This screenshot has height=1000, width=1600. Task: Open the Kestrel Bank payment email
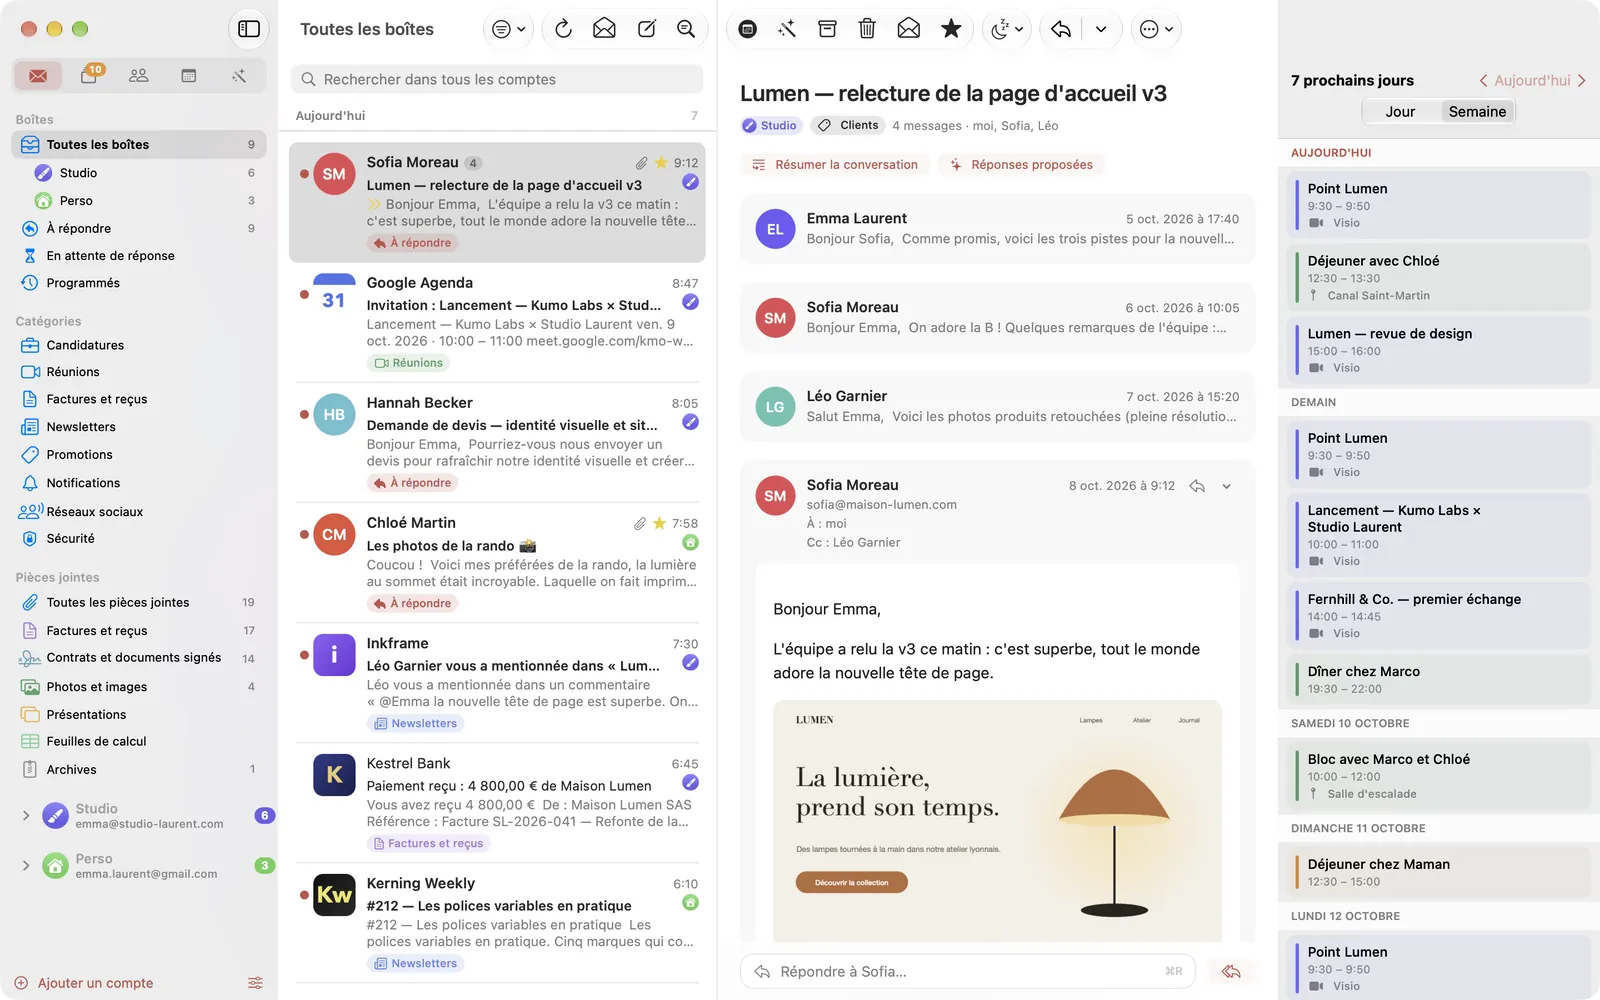coord(497,803)
